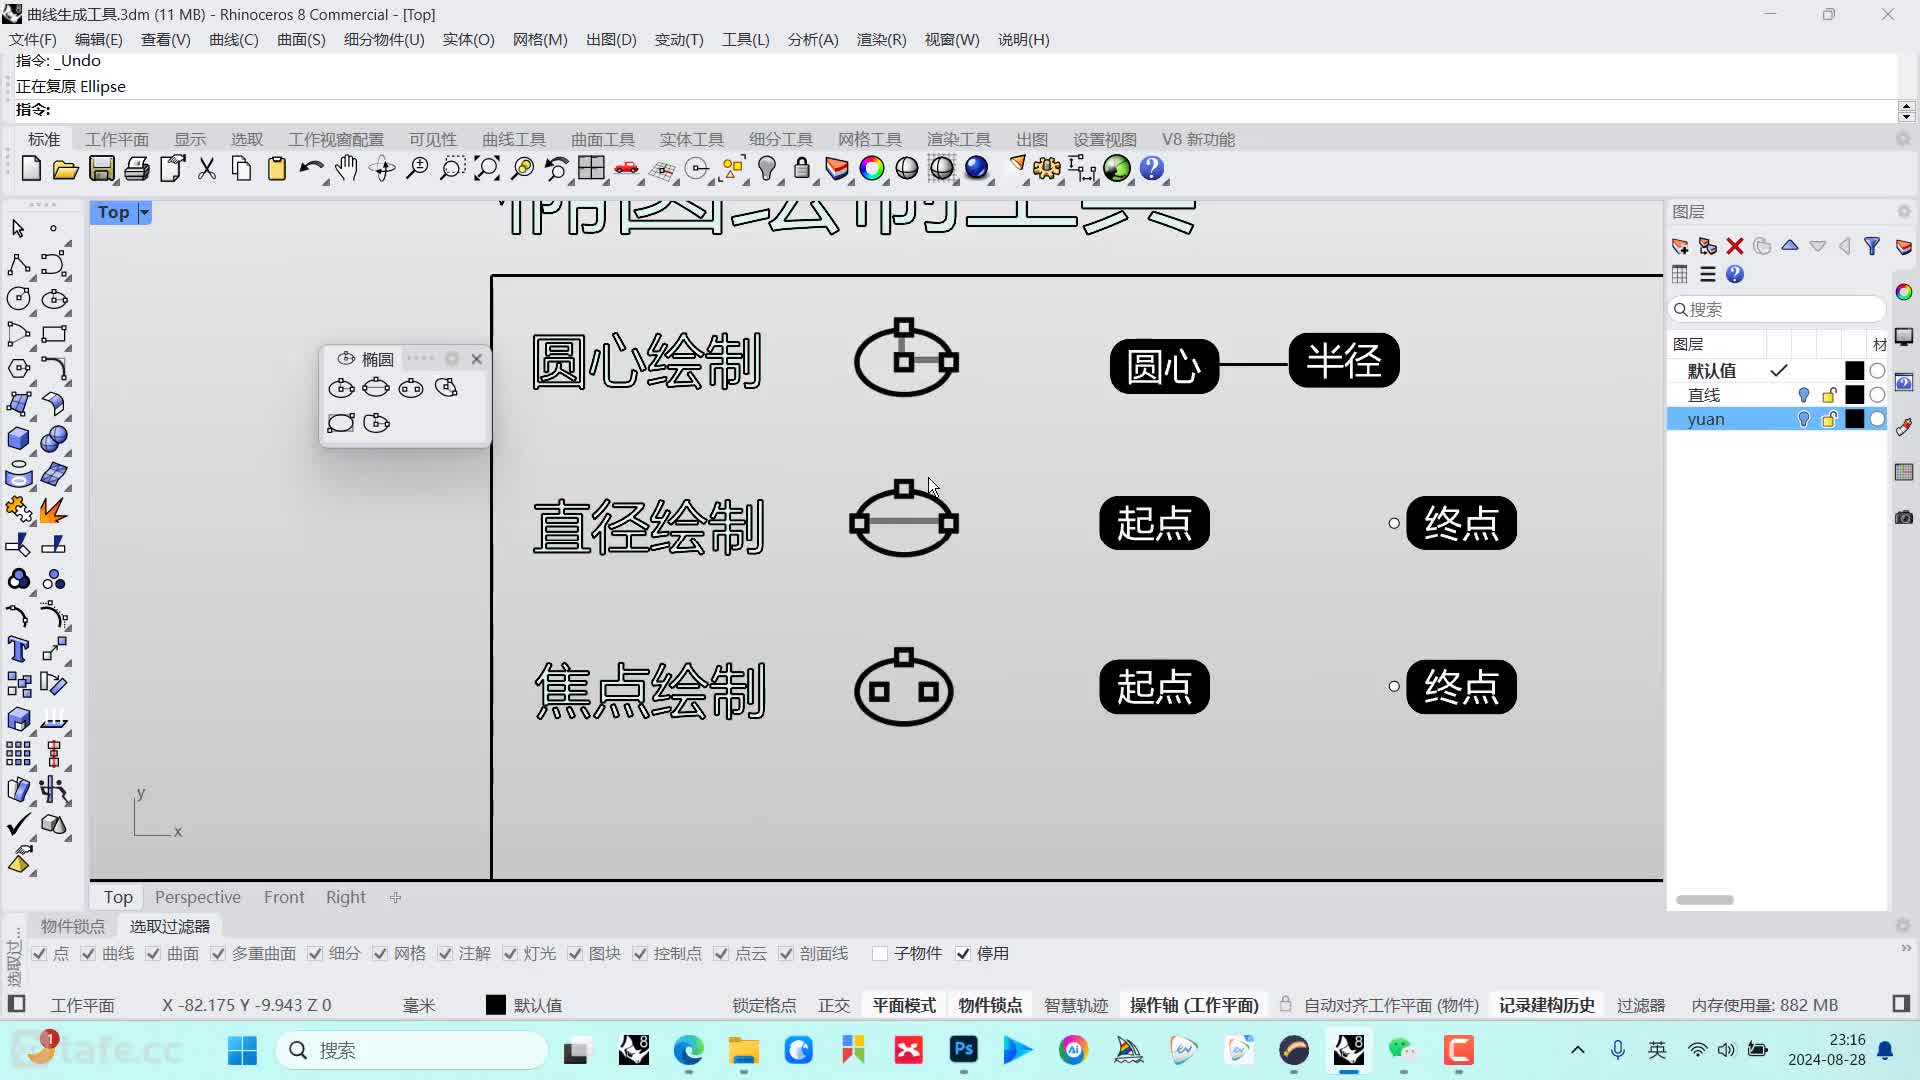Expand the bottom panel gear options
This screenshot has height=1080, width=1920.
click(1903, 926)
